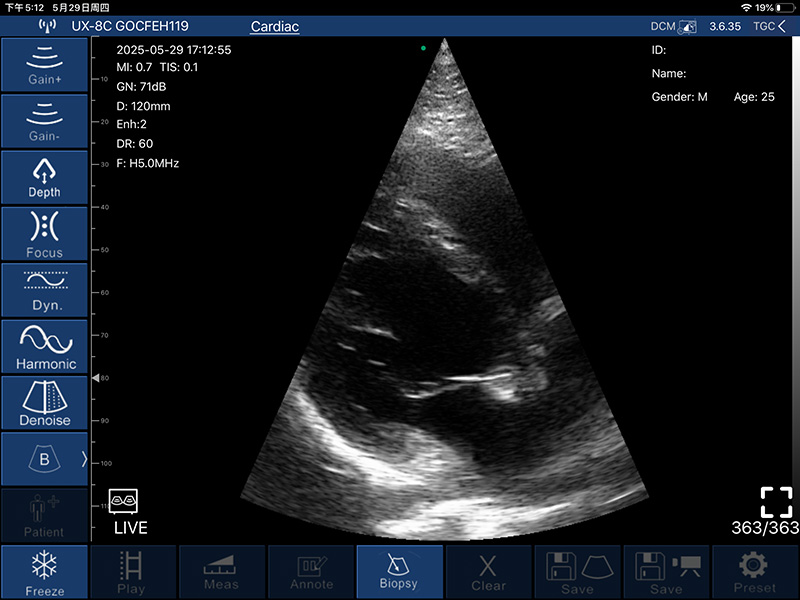Freeze the live ultrasound image
The width and height of the screenshot is (800, 600).
[x=44, y=572]
